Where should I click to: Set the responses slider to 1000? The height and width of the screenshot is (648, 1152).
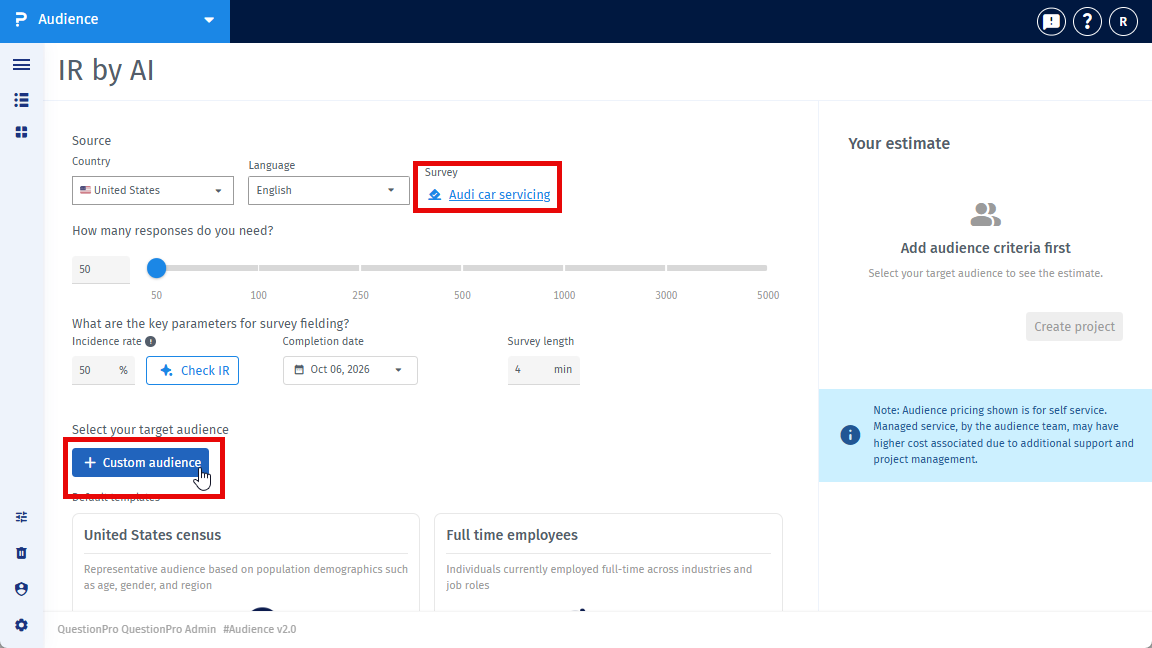click(x=564, y=268)
